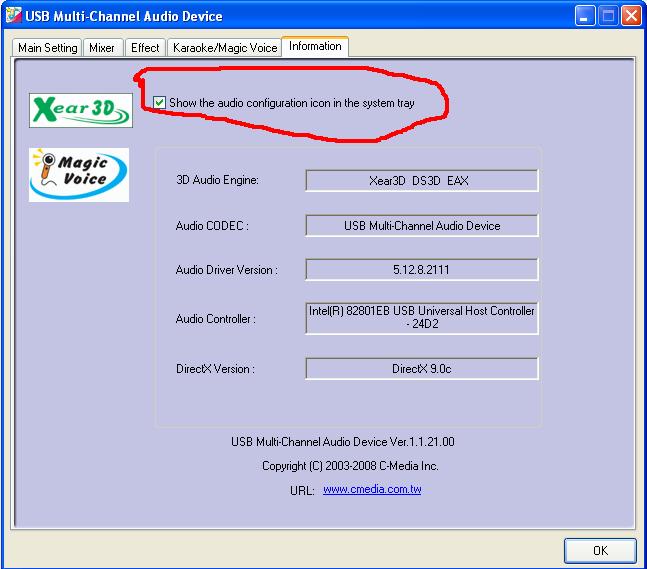Select the Karaoke/Magic Voice tab
This screenshot has height=569, width=647.
tap(225, 48)
